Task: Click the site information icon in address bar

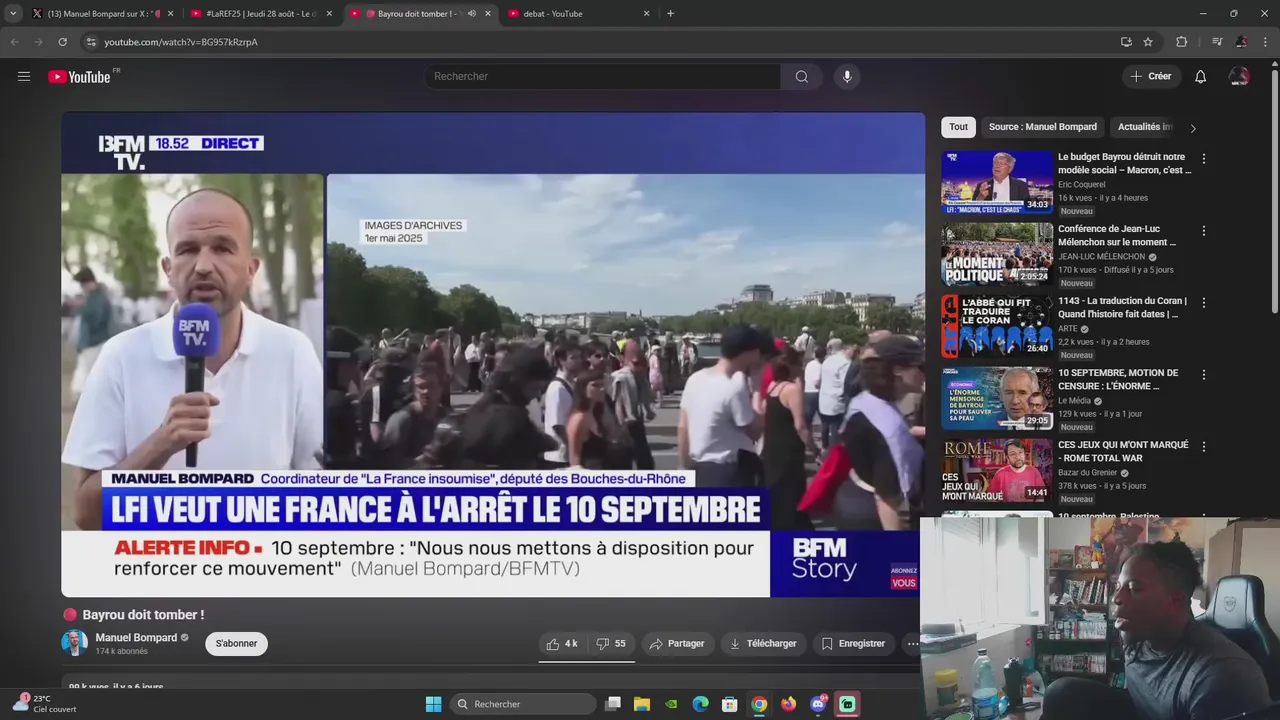Action: click(x=91, y=42)
